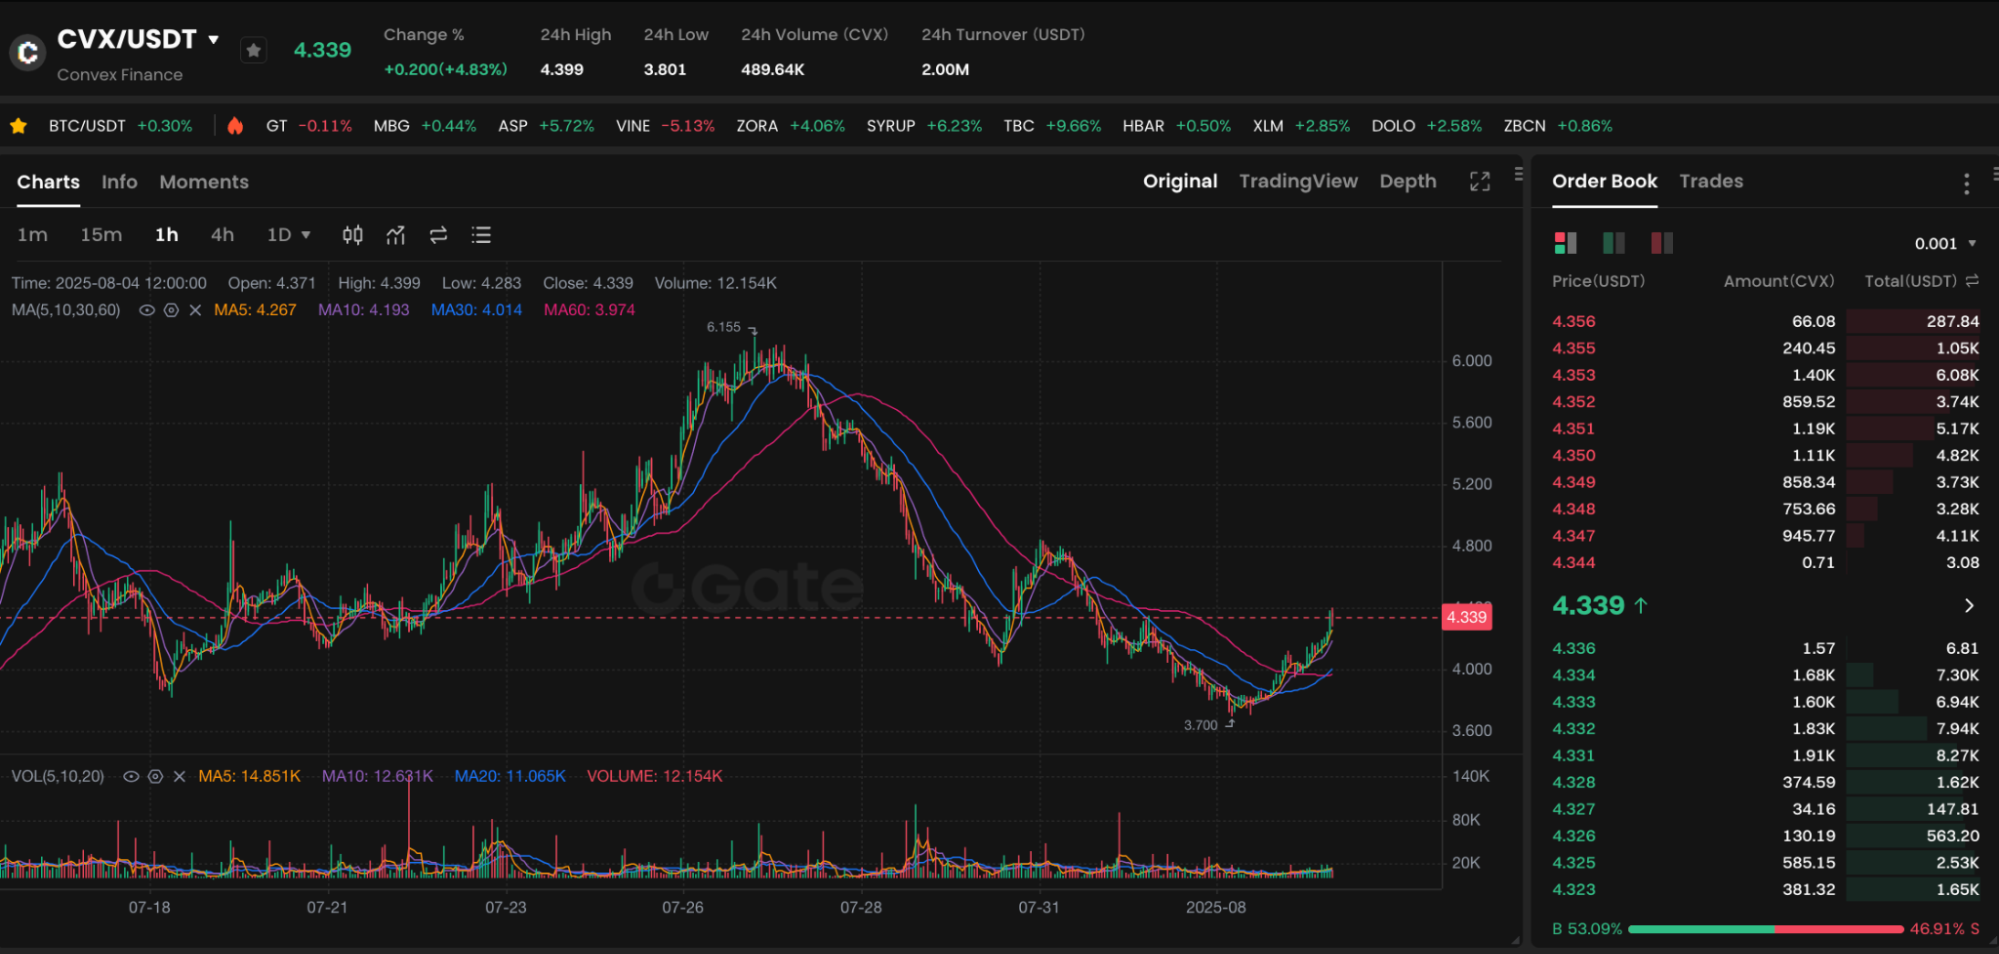Click the 4.344 ask price row
Image resolution: width=1999 pixels, height=954 pixels.
click(1765, 562)
